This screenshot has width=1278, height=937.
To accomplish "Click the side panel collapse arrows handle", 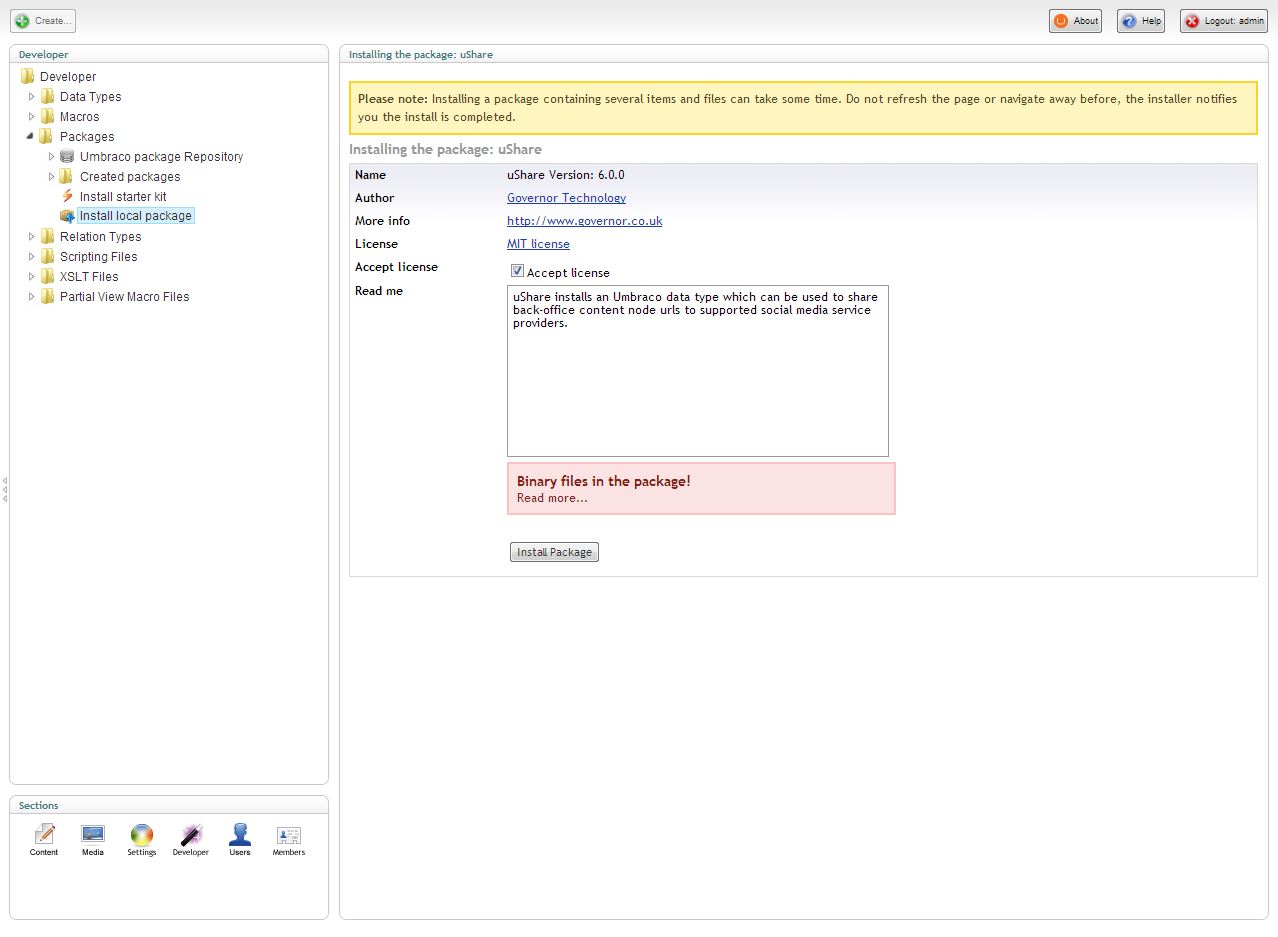I will tap(5, 489).
